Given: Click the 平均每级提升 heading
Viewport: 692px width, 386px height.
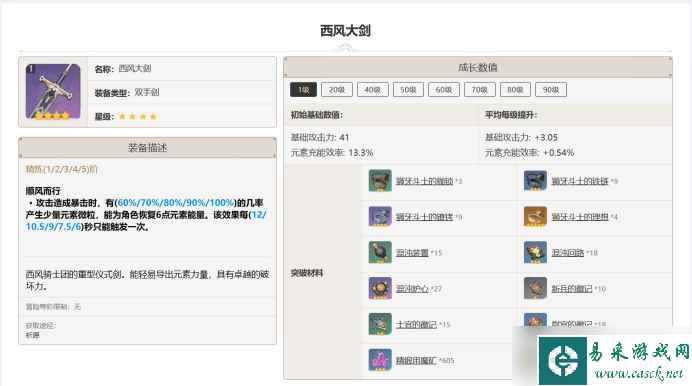Looking at the screenshot, I should coord(511,115).
